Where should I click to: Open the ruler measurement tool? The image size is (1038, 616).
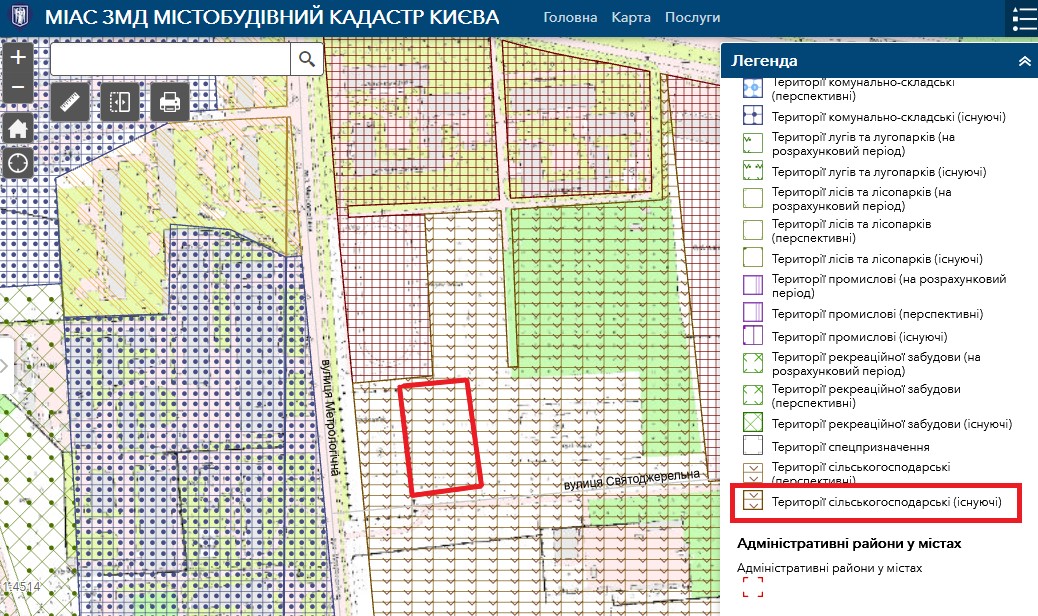point(70,101)
